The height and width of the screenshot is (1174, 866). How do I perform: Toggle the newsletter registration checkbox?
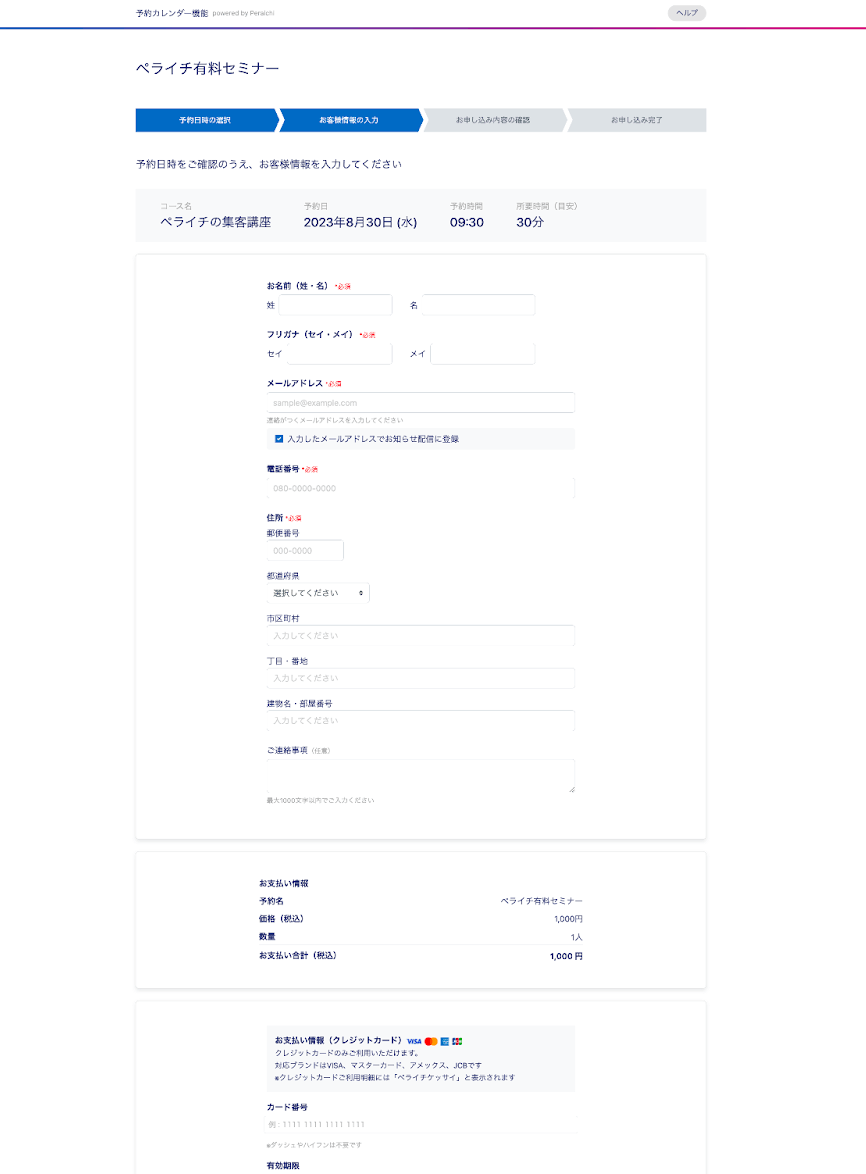click(279, 438)
